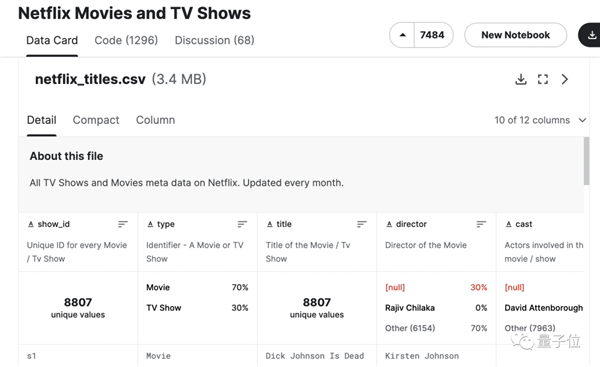
Task: Click the cast column header
Action: click(x=523, y=224)
